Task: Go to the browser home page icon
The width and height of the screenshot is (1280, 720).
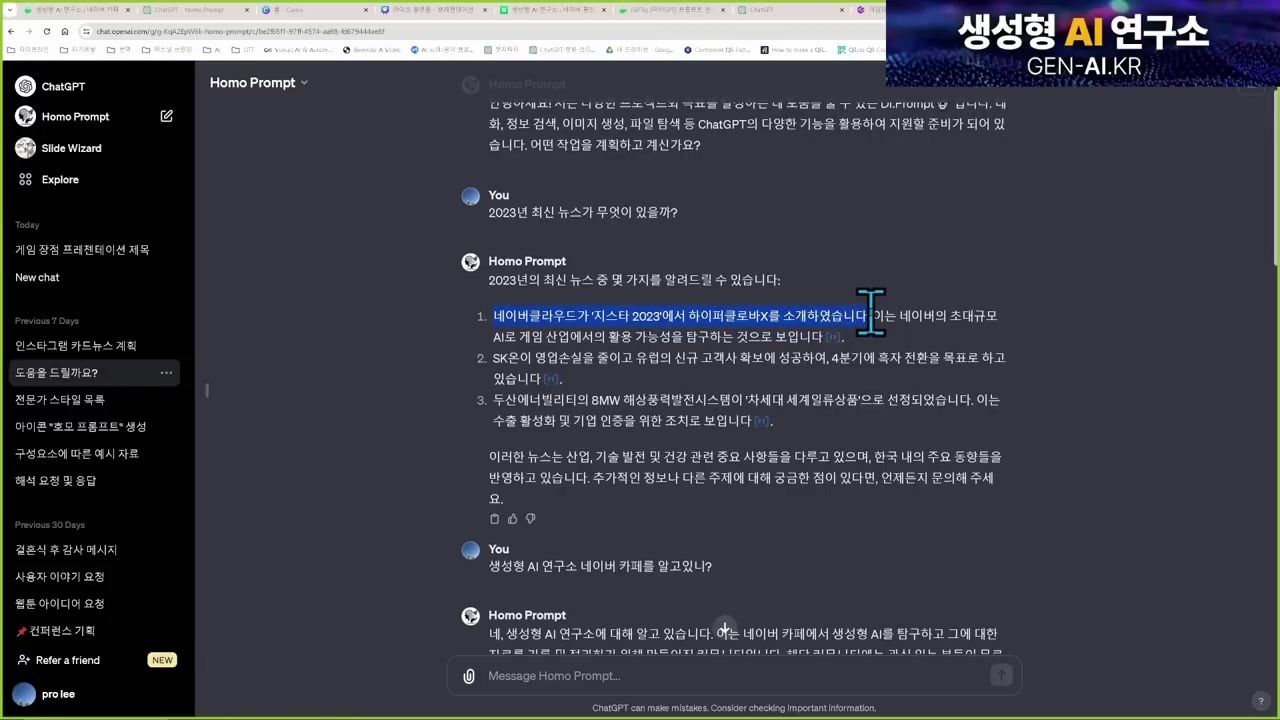Action: click(x=64, y=31)
